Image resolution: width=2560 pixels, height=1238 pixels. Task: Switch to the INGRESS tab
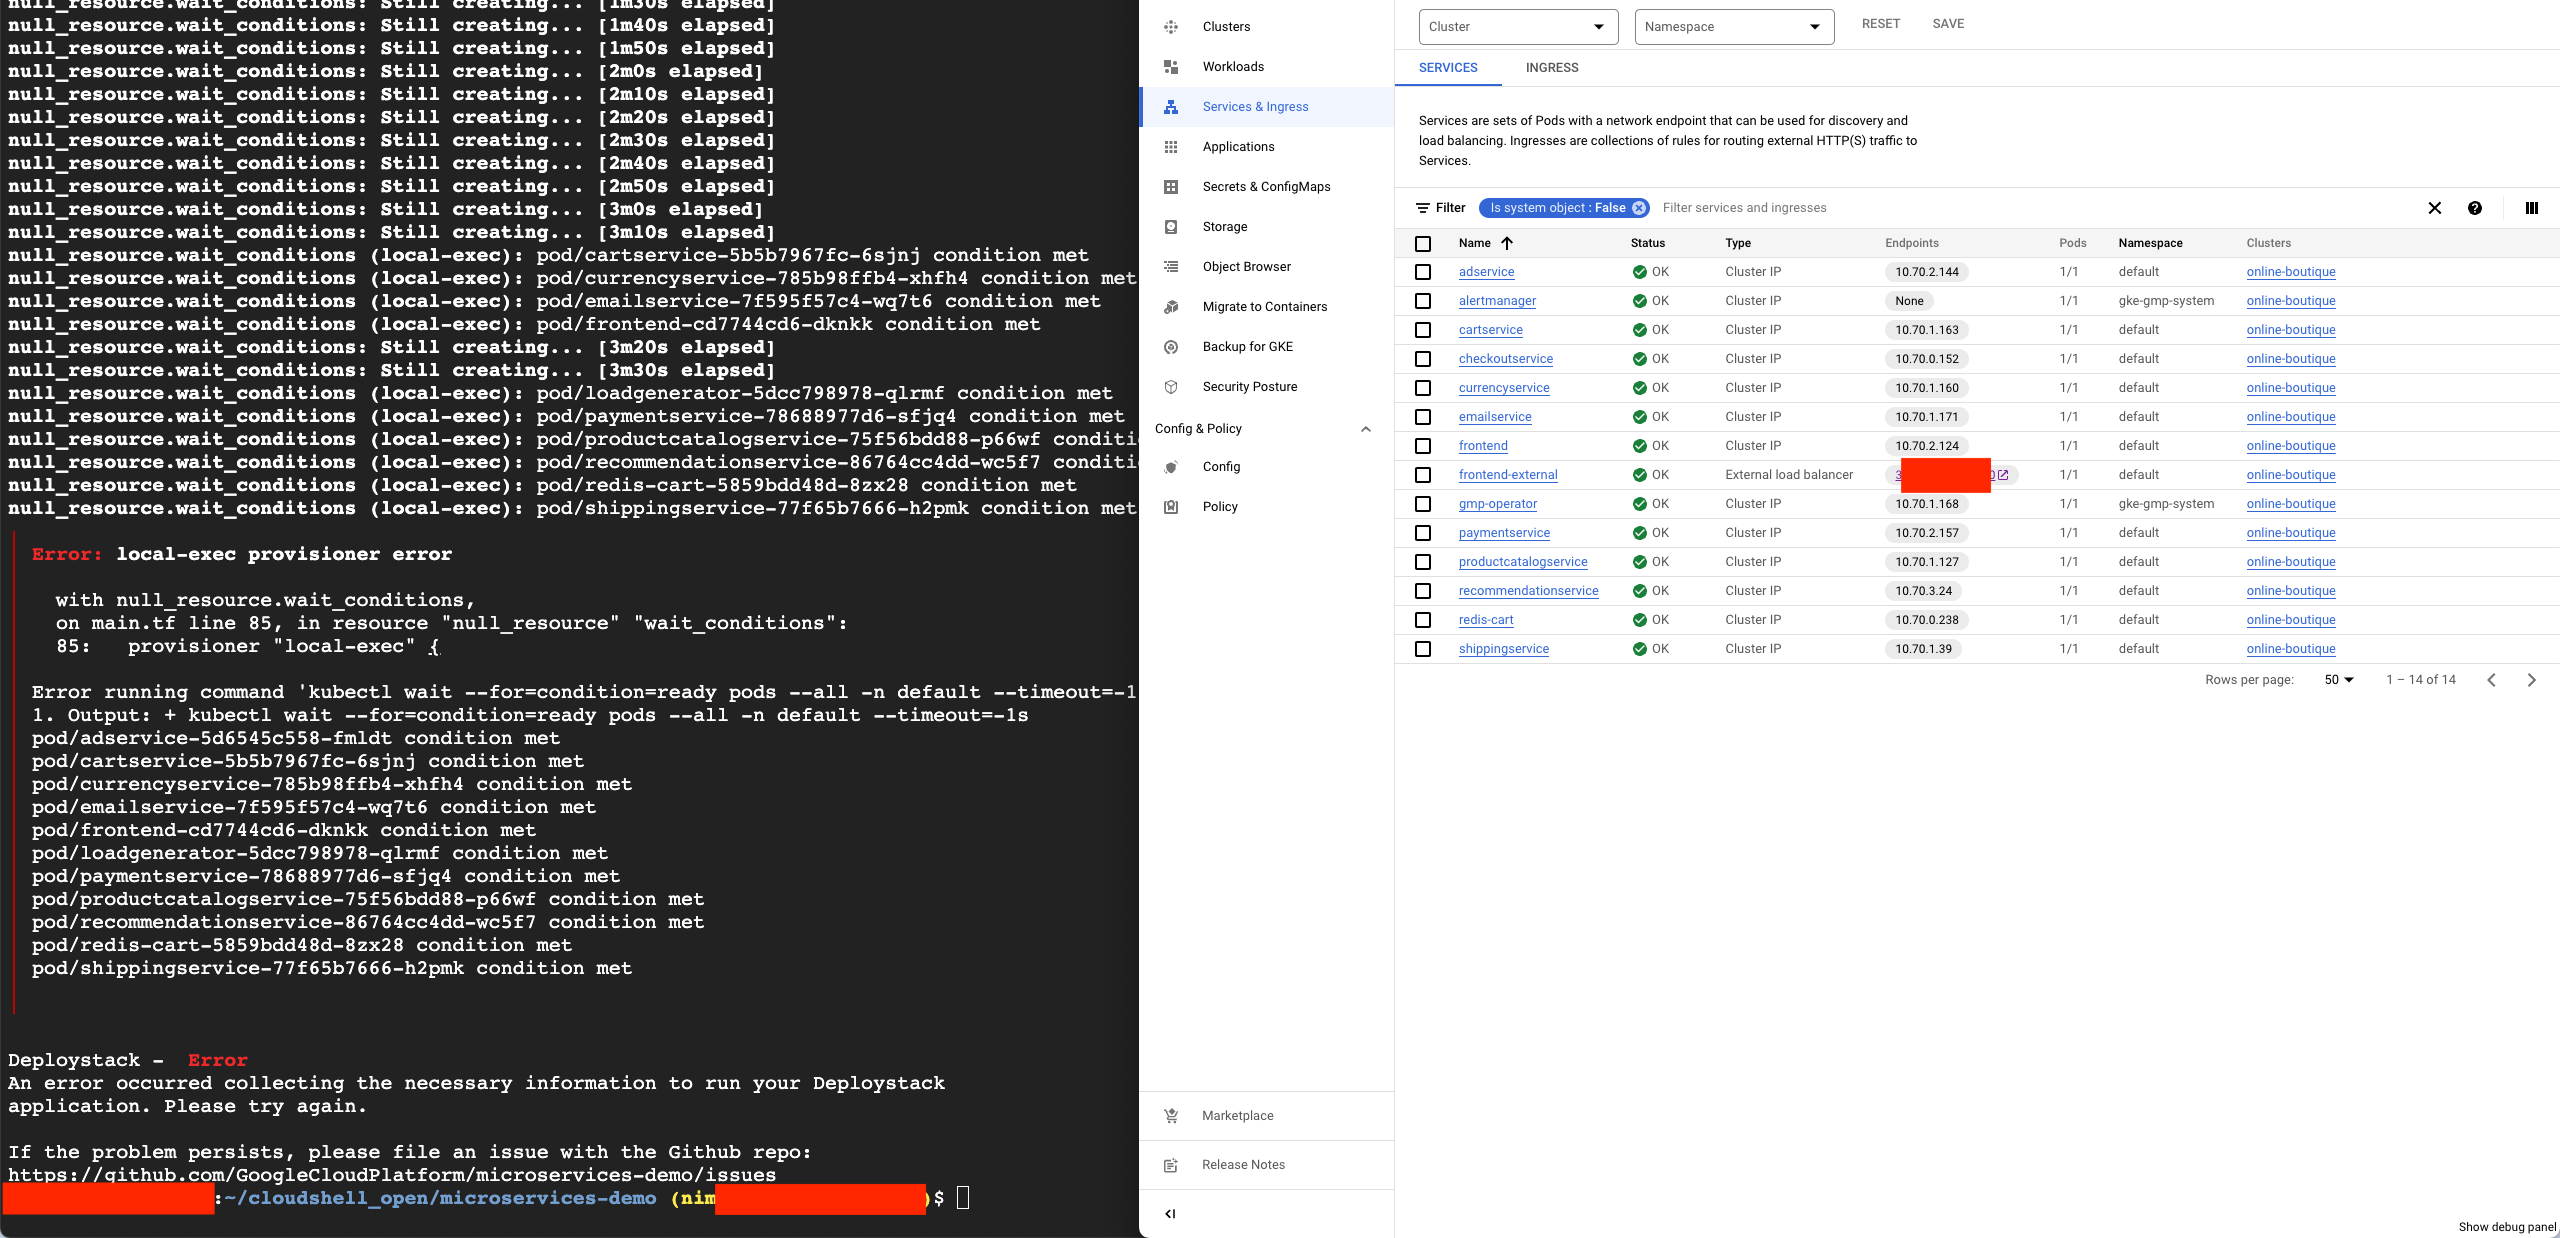pyautogui.click(x=1551, y=67)
